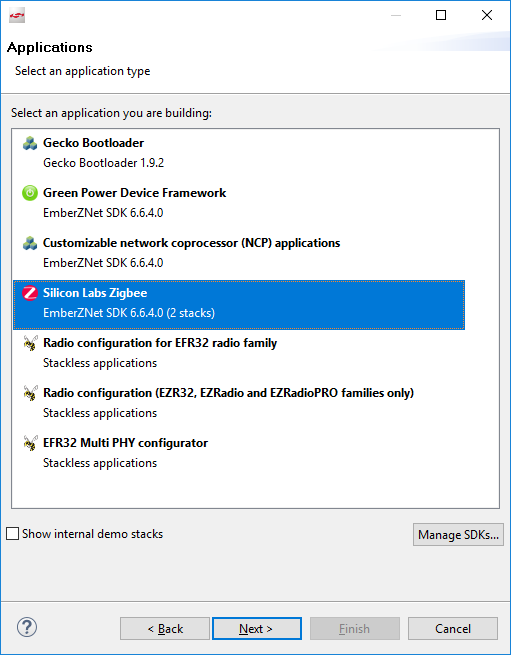The image size is (511, 655).
Task: Enable Show internal demo stacks checkbox
Action: click(x=13, y=533)
